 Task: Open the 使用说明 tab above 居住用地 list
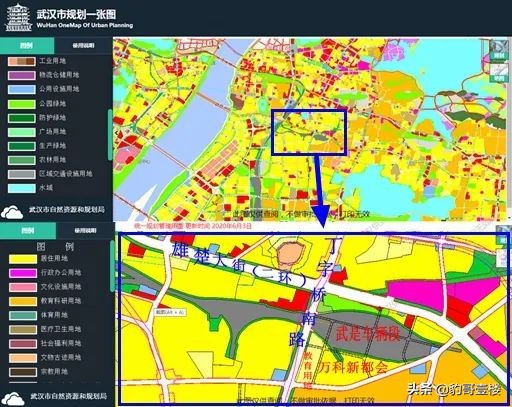[x=85, y=230]
